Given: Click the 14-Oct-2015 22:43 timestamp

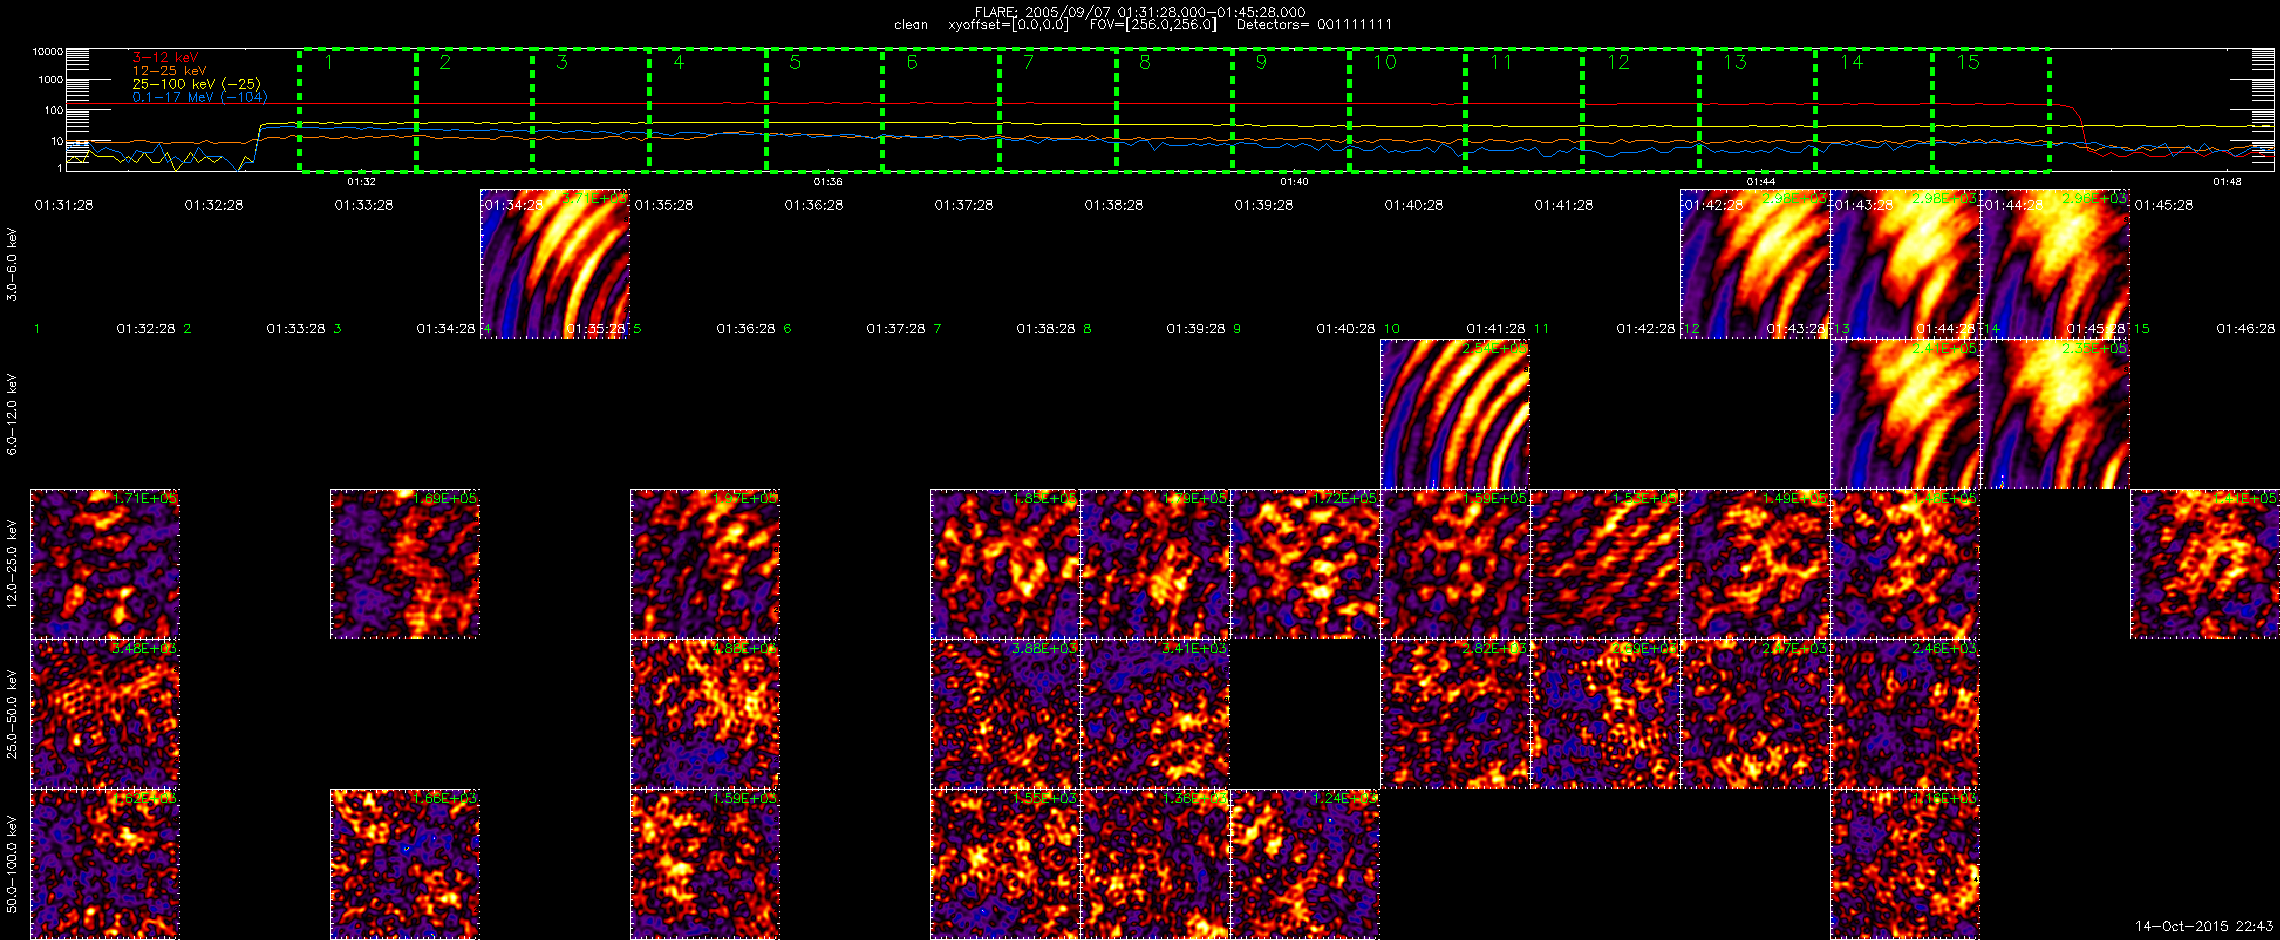Looking at the screenshot, I should click(2202, 926).
